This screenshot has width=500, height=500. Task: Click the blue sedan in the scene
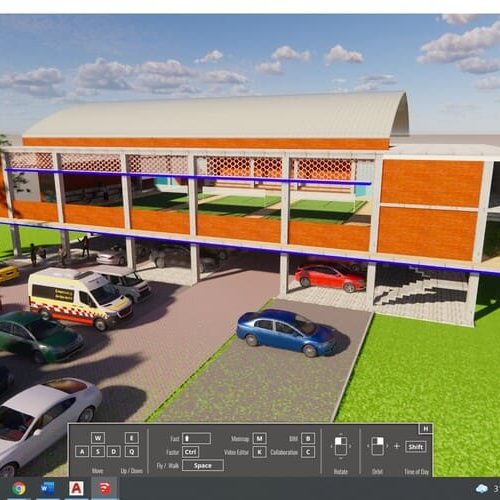click(288, 332)
